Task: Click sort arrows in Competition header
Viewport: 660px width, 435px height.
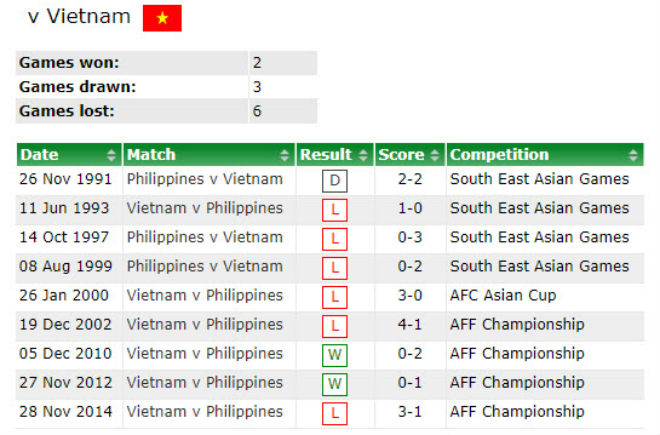Action: pos(632,155)
